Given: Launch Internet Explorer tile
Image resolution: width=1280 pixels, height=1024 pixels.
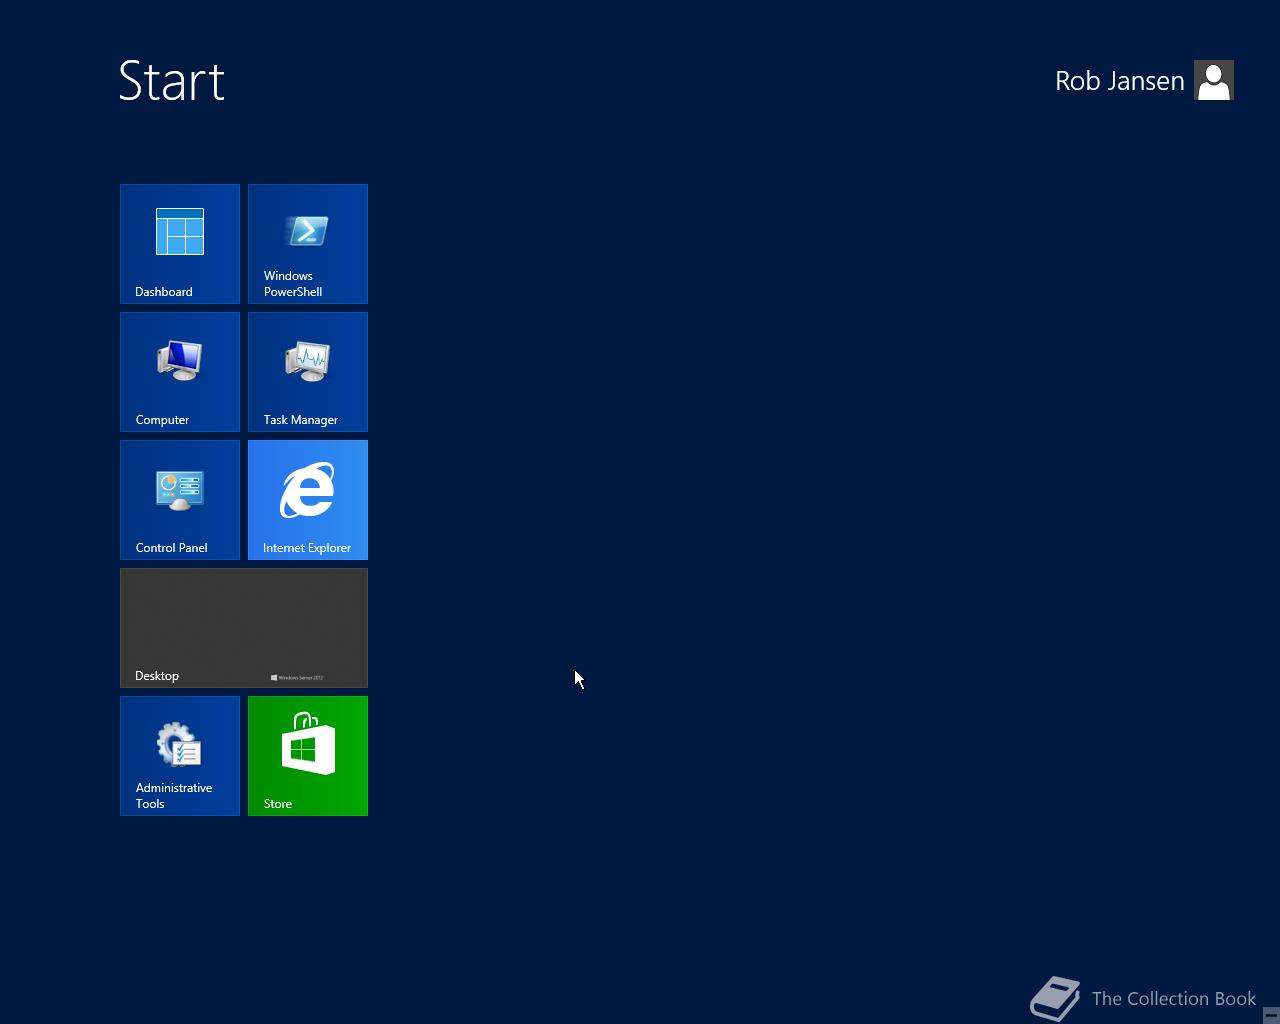Looking at the screenshot, I should click(x=308, y=500).
